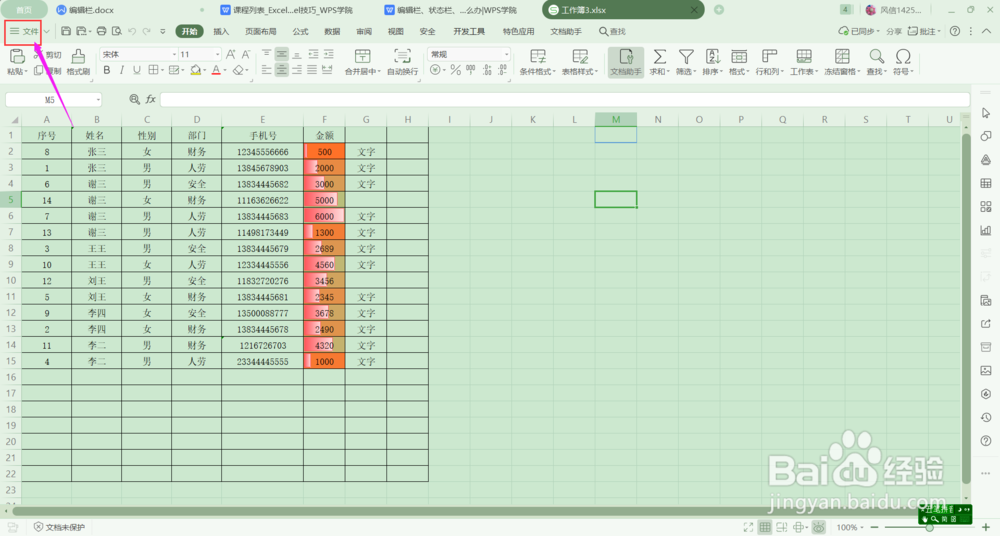Viewport: 1000px width, 536px height.
Task: Click the Merge and Center (合并居中) icon
Action: [x=362, y=57]
